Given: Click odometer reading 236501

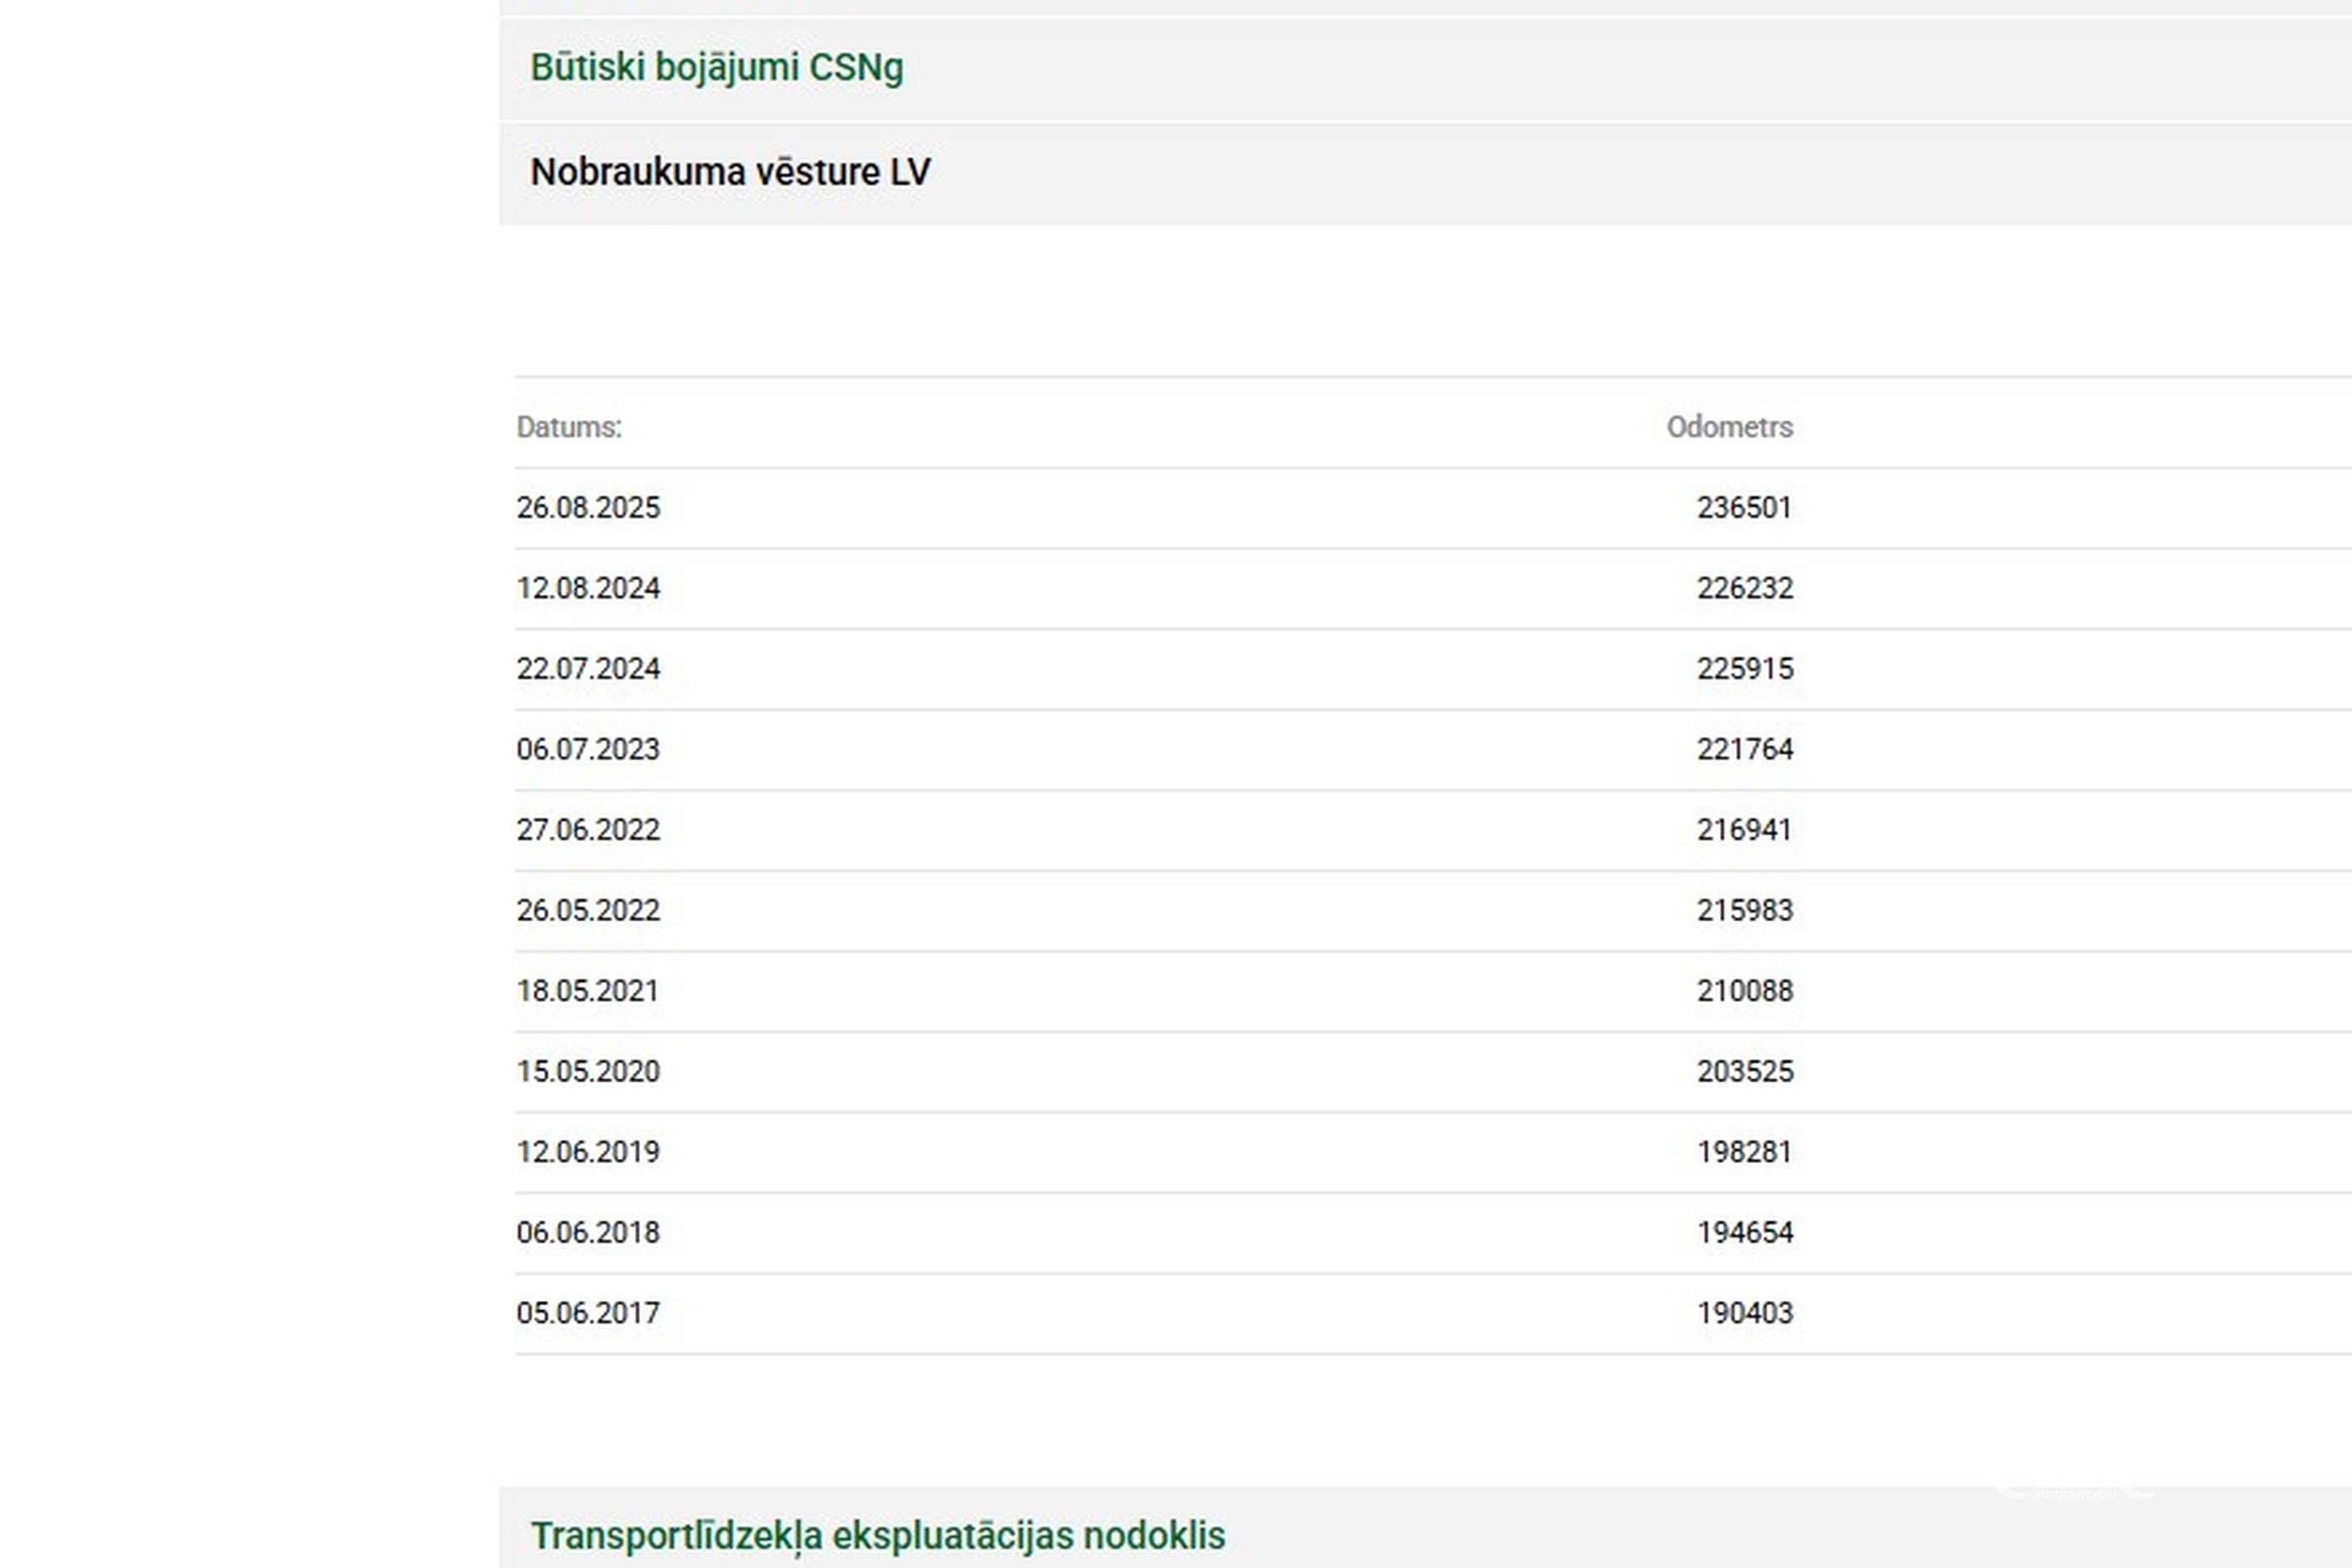Looking at the screenshot, I should point(1744,508).
